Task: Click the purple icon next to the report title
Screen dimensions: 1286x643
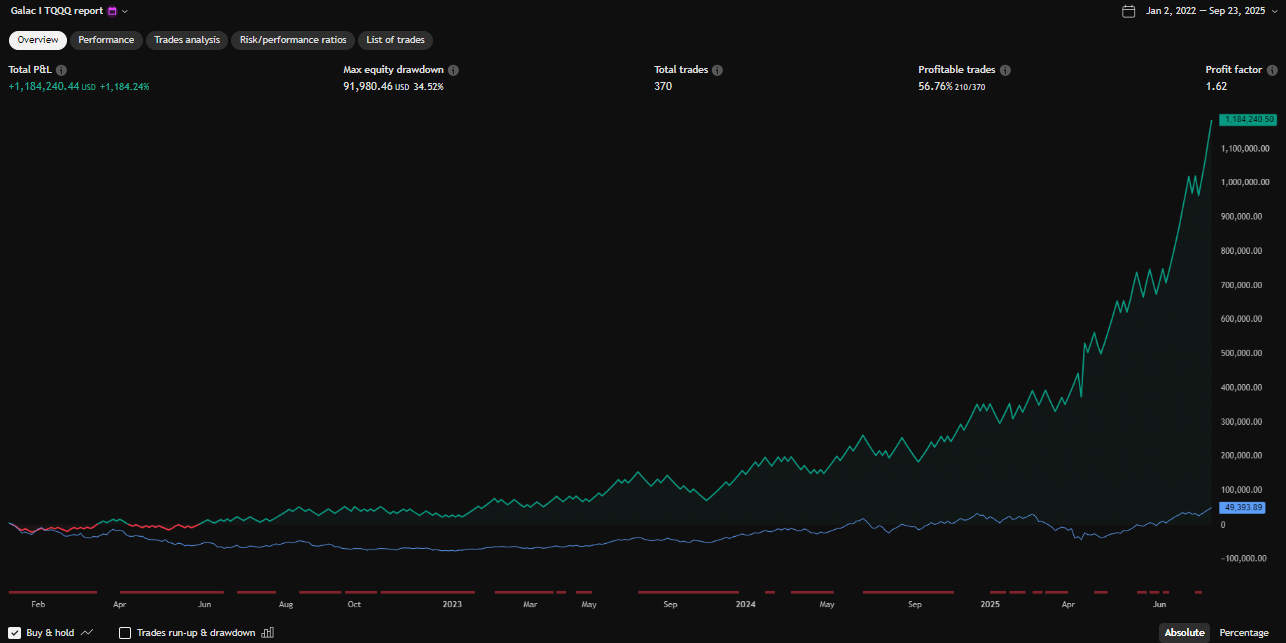Action: 112,11
